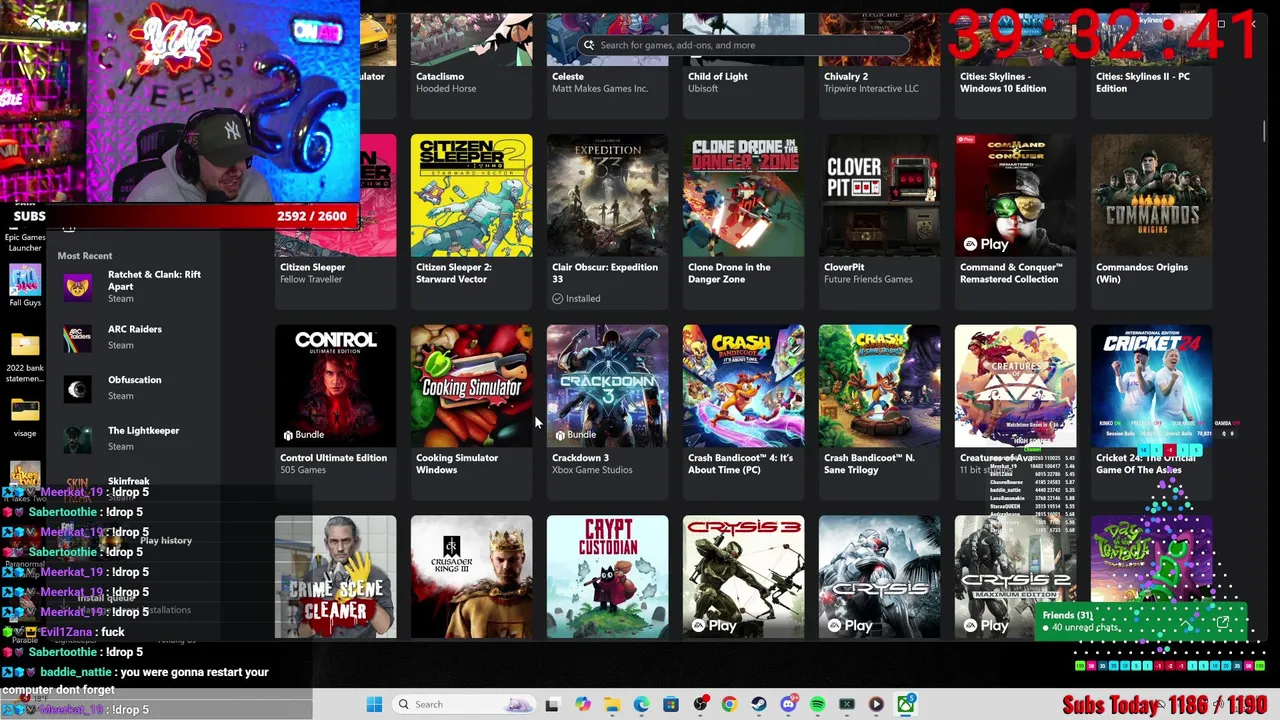Click the search magnifier icon in Xbox app
The image size is (1280, 720).
click(589, 45)
